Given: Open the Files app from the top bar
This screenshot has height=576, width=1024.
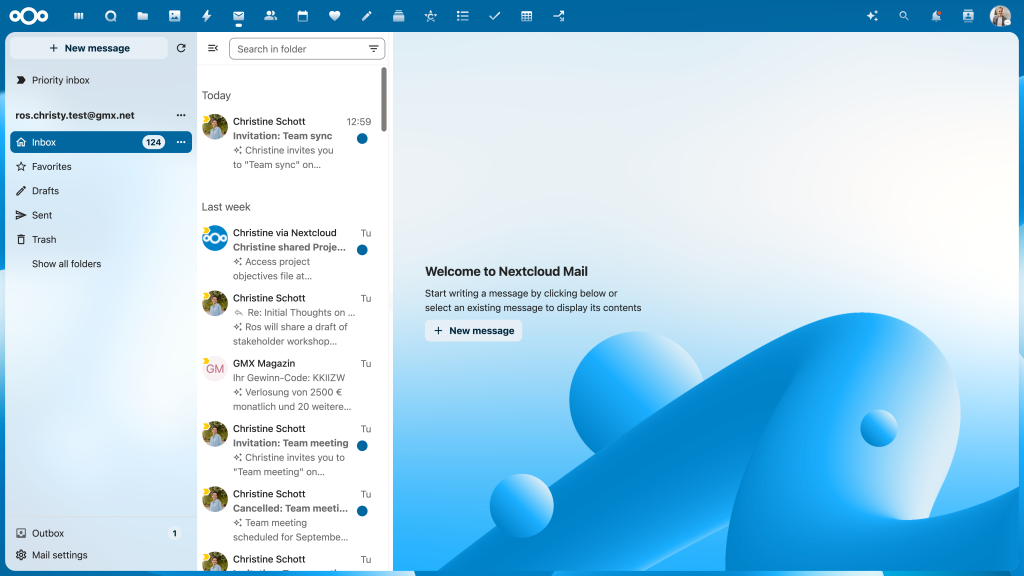Looking at the screenshot, I should click(143, 15).
